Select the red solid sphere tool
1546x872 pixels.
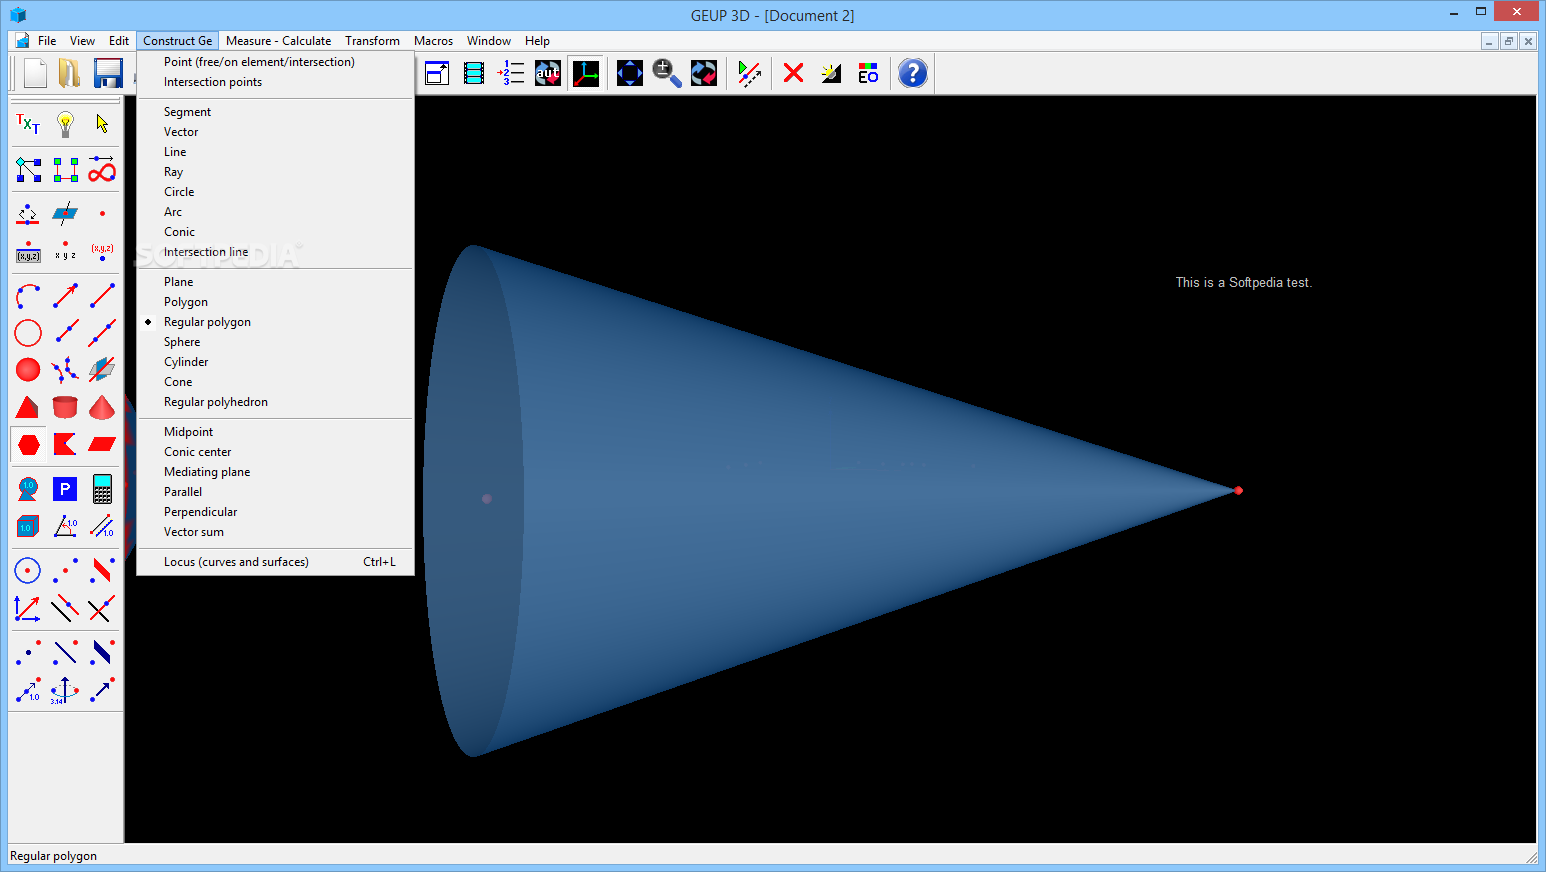click(x=28, y=370)
